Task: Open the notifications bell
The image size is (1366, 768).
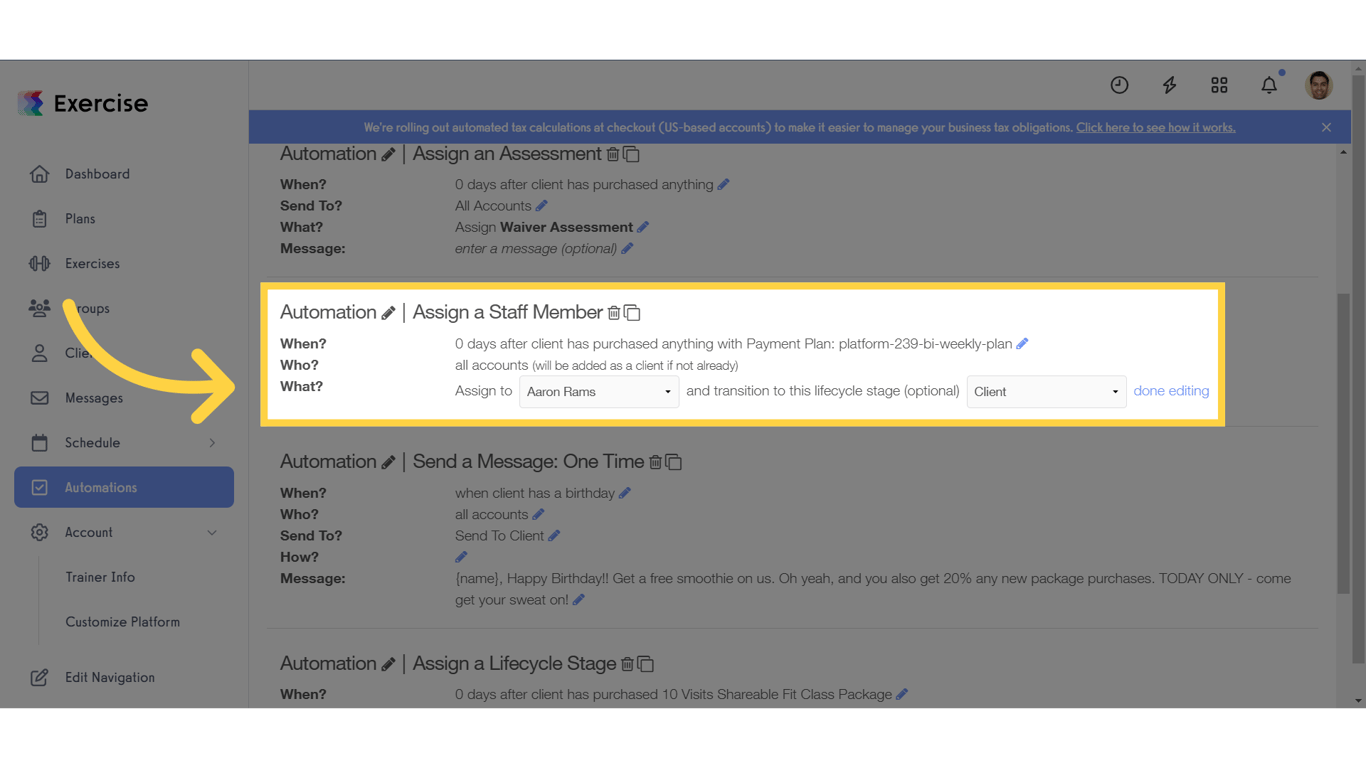Action: (x=1269, y=85)
